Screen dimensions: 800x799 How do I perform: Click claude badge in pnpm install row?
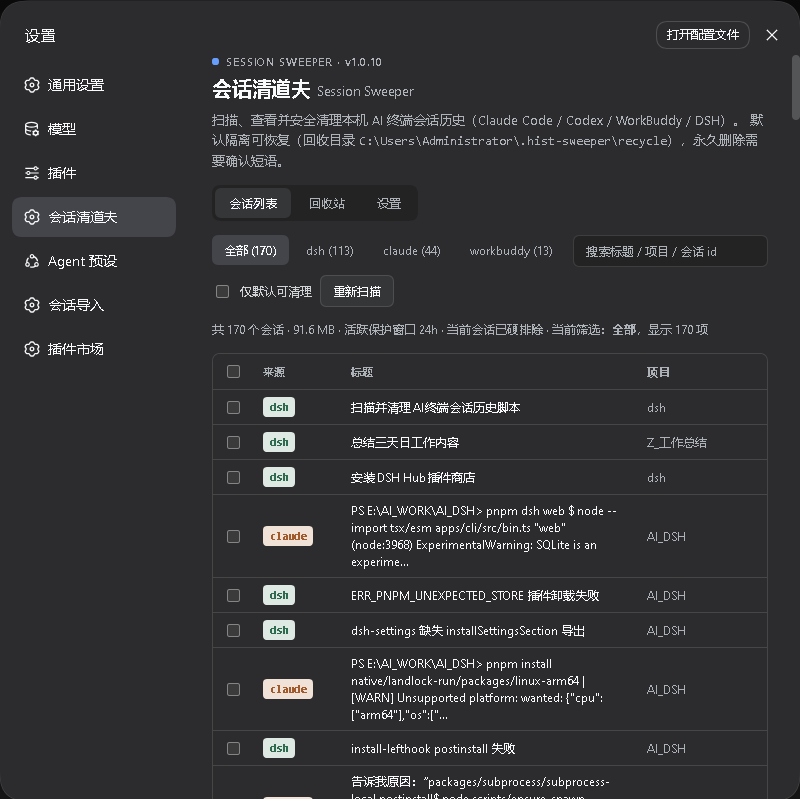(x=288, y=689)
